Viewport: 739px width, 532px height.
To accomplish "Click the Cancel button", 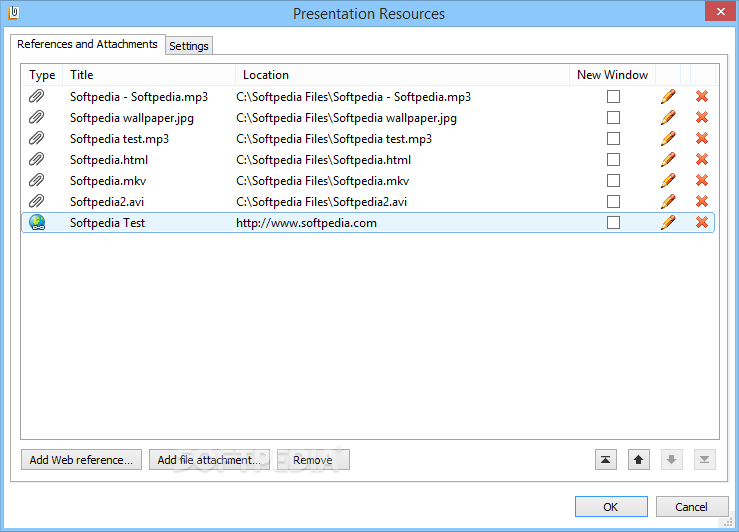I will click(x=691, y=507).
